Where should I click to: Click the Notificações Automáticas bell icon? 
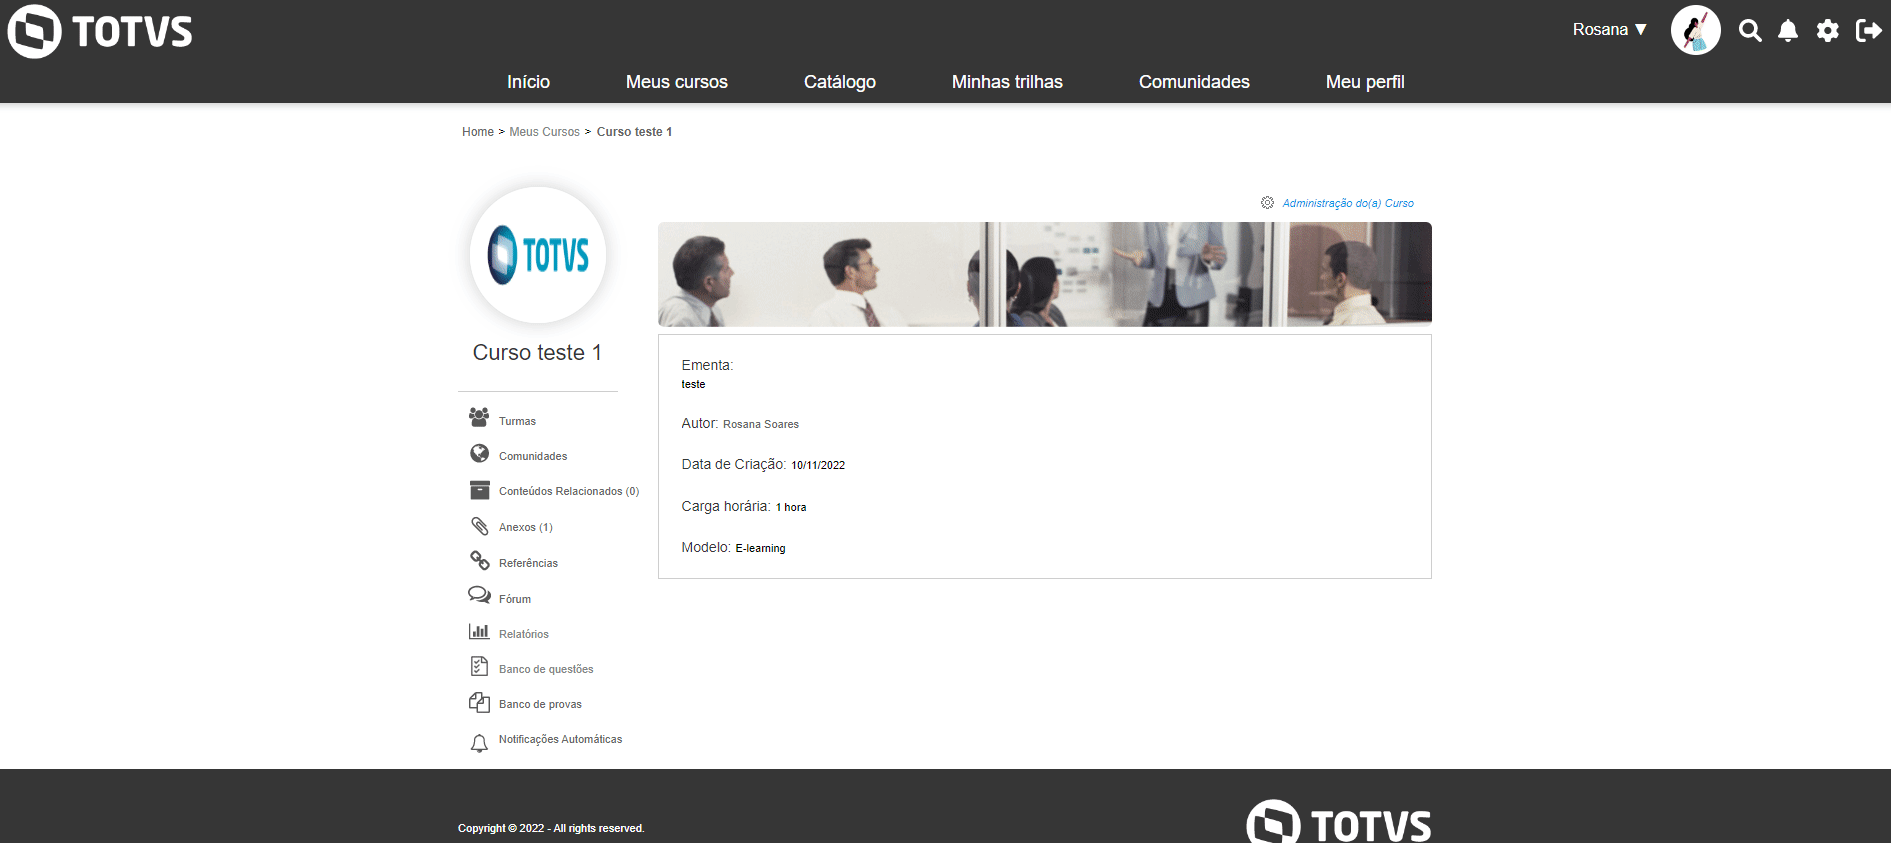pos(479,743)
